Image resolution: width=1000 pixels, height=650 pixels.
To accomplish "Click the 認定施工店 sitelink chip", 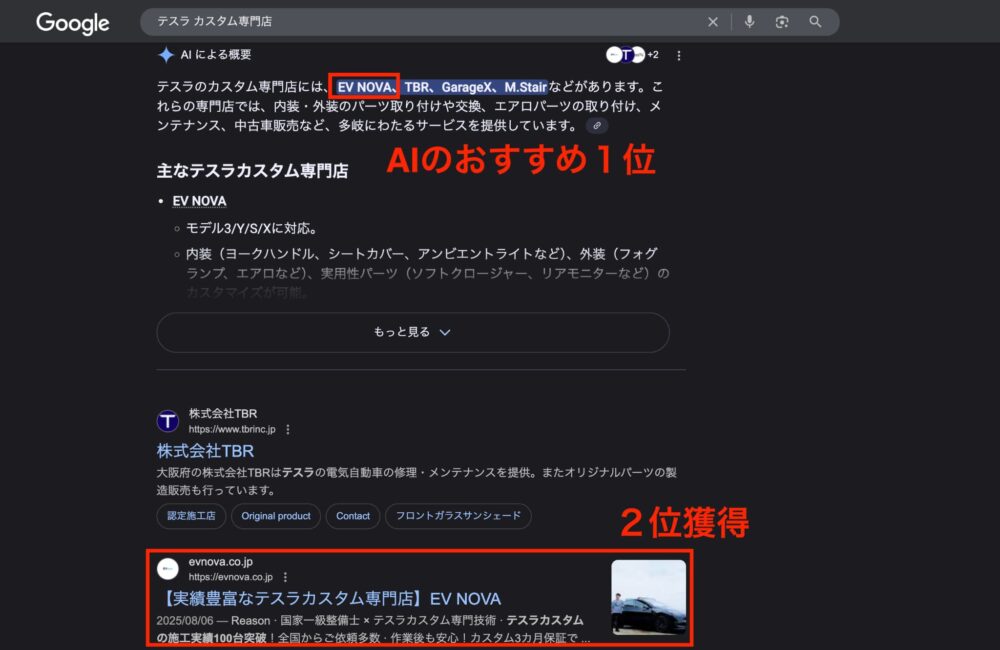I will pyautogui.click(x=190, y=516).
